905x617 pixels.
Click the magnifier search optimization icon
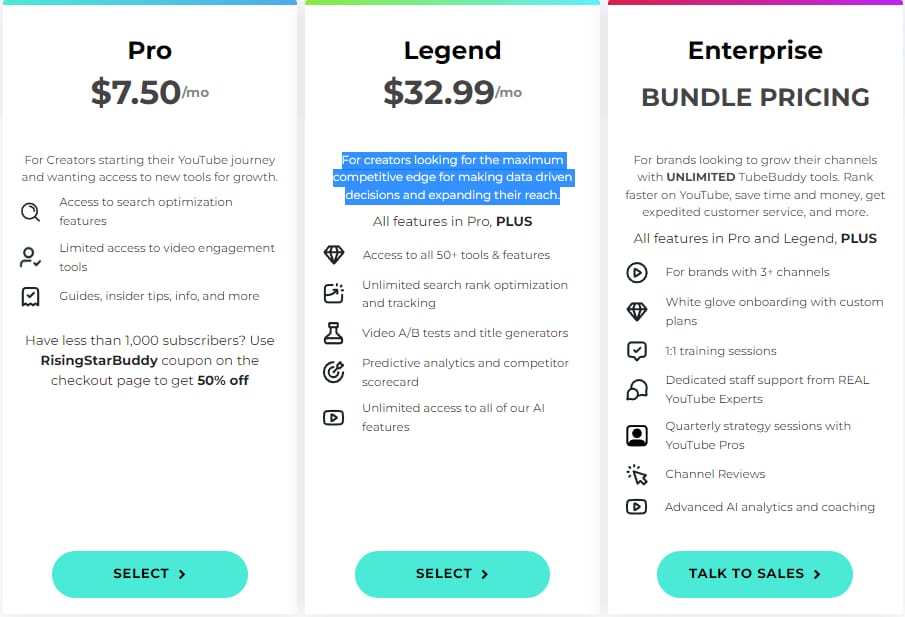coord(31,212)
